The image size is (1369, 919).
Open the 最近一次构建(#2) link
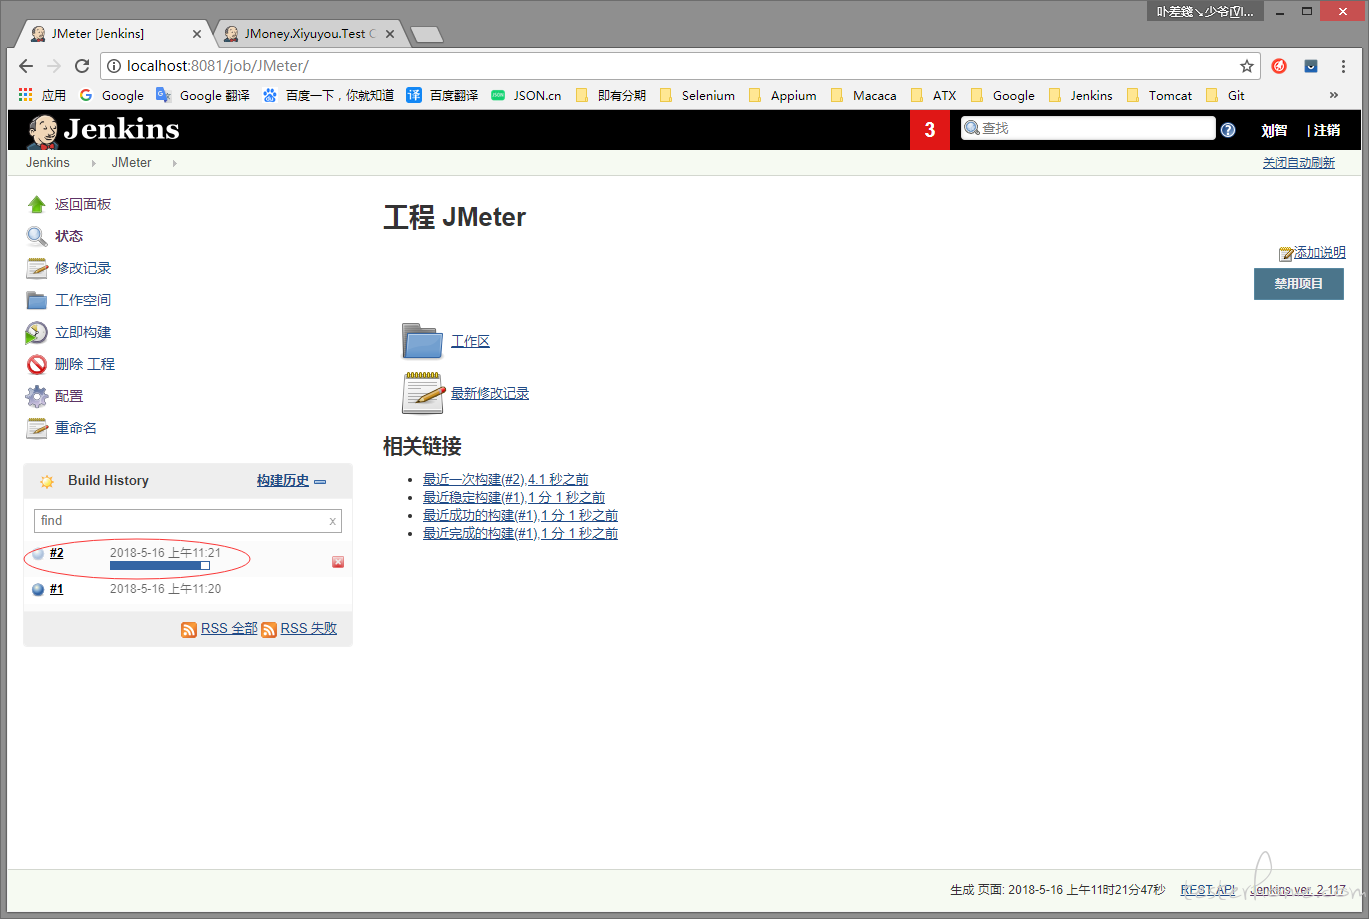point(505,480)
